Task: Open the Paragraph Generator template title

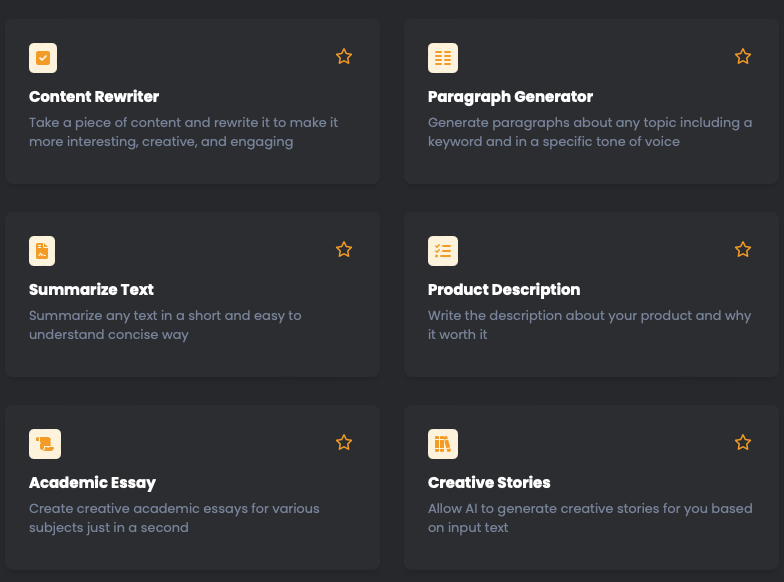Action: point(510,97)
